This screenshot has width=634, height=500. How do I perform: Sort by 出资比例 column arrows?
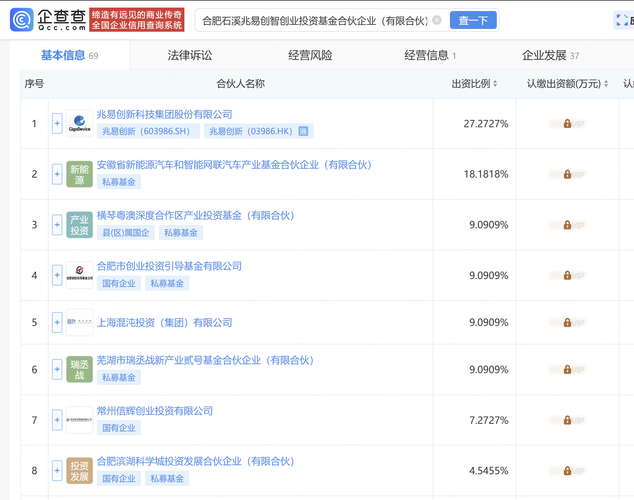pyautogui.click(x=495, y=84)
